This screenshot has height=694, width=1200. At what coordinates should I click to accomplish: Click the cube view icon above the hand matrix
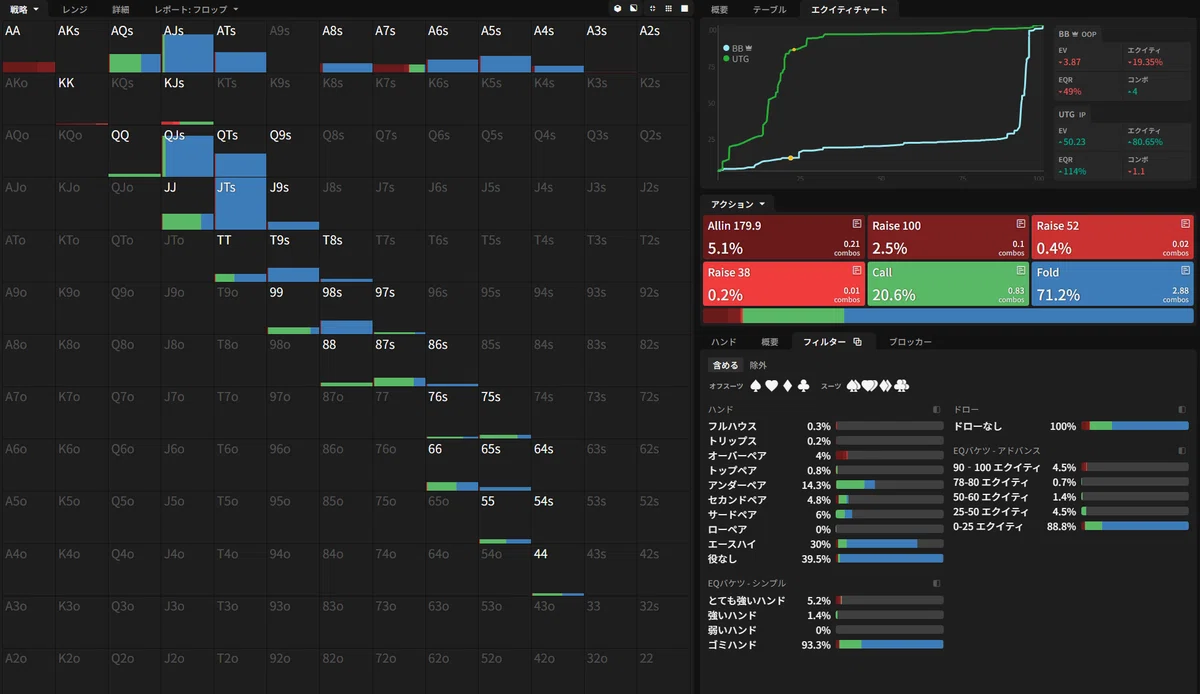619,8
